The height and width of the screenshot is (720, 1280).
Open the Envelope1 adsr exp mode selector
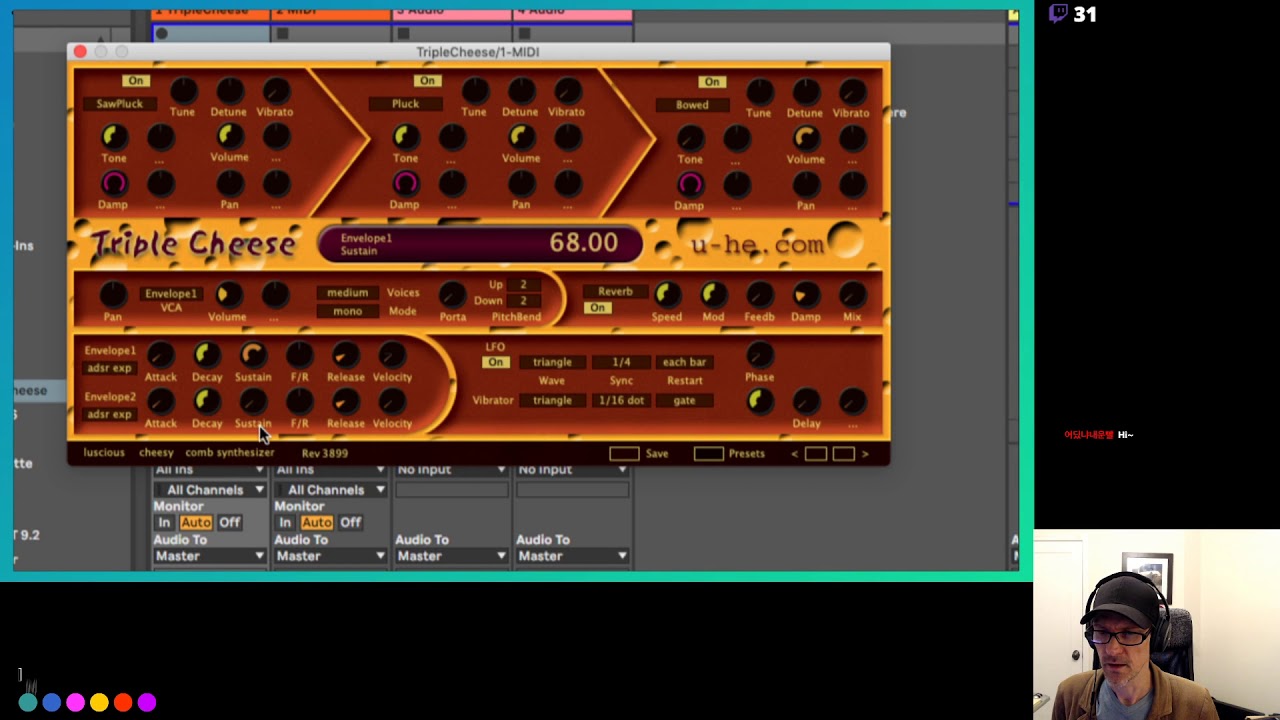[x=109, y=368]
